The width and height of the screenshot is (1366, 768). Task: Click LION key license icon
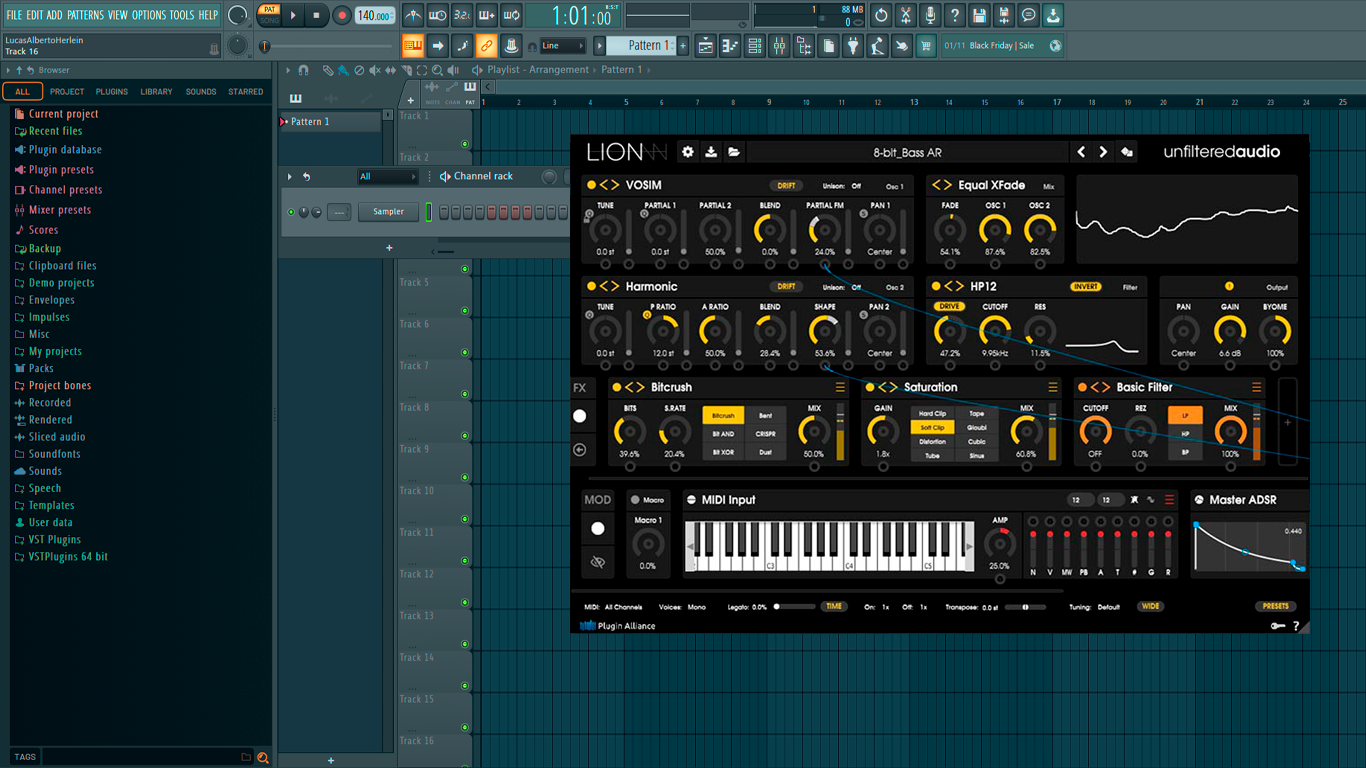(x=1277, y=626)
